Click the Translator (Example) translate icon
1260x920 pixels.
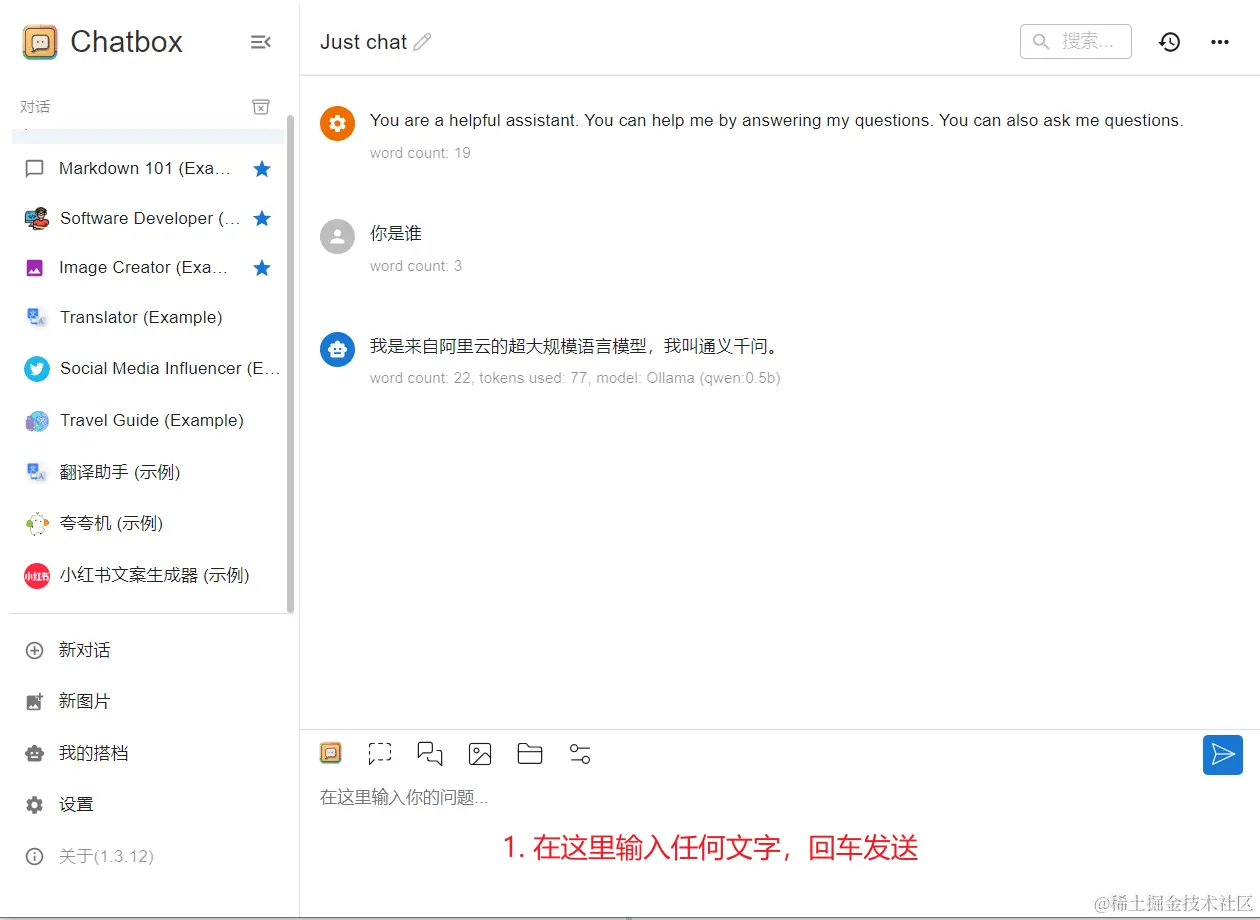point(37,318)
